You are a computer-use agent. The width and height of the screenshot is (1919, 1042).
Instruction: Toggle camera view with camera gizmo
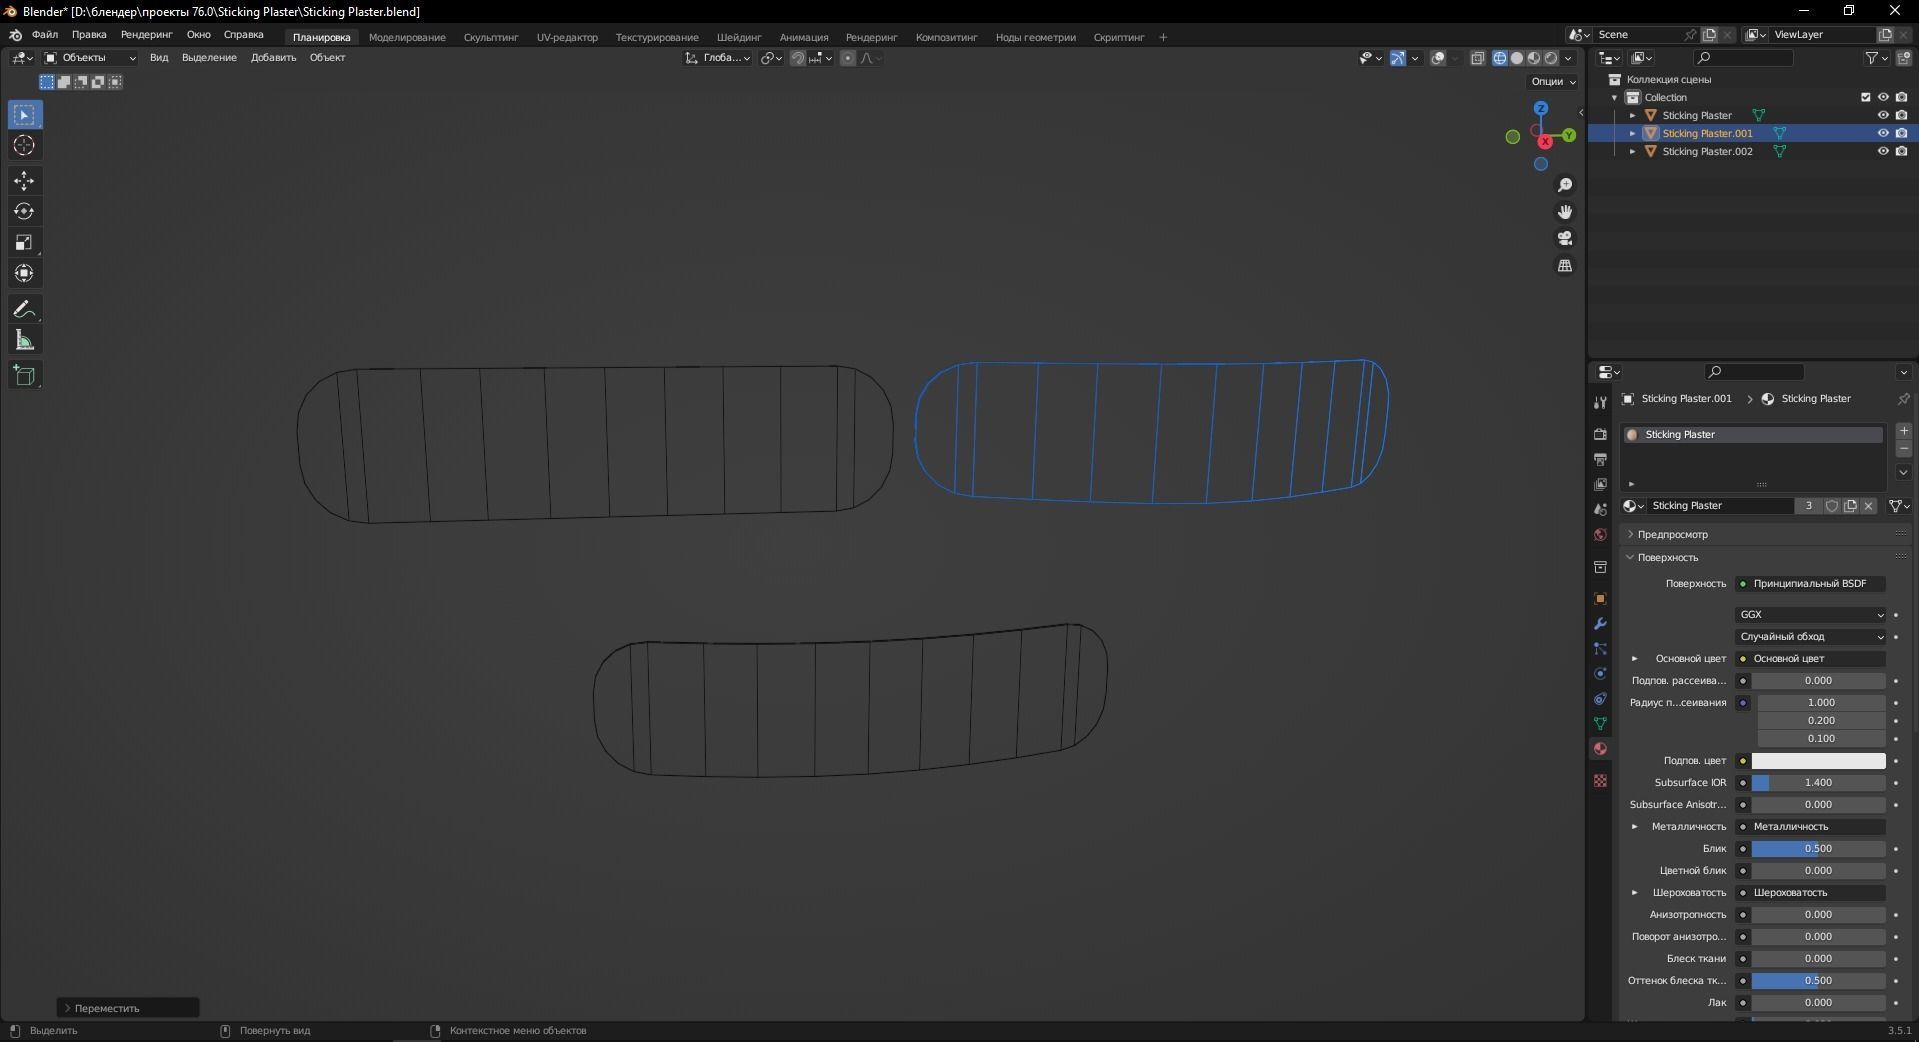point(1565,238)
